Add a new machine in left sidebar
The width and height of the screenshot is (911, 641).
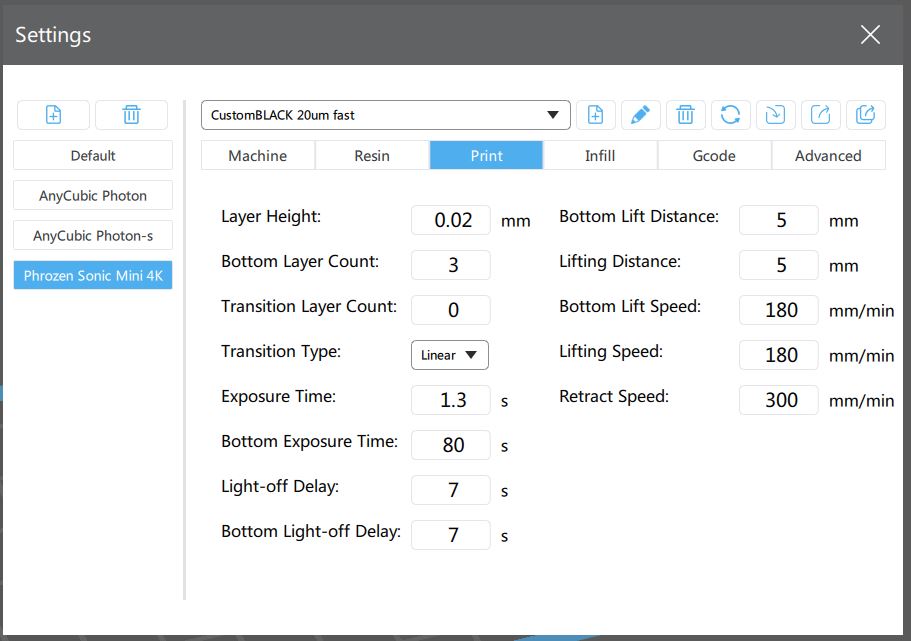54,115
